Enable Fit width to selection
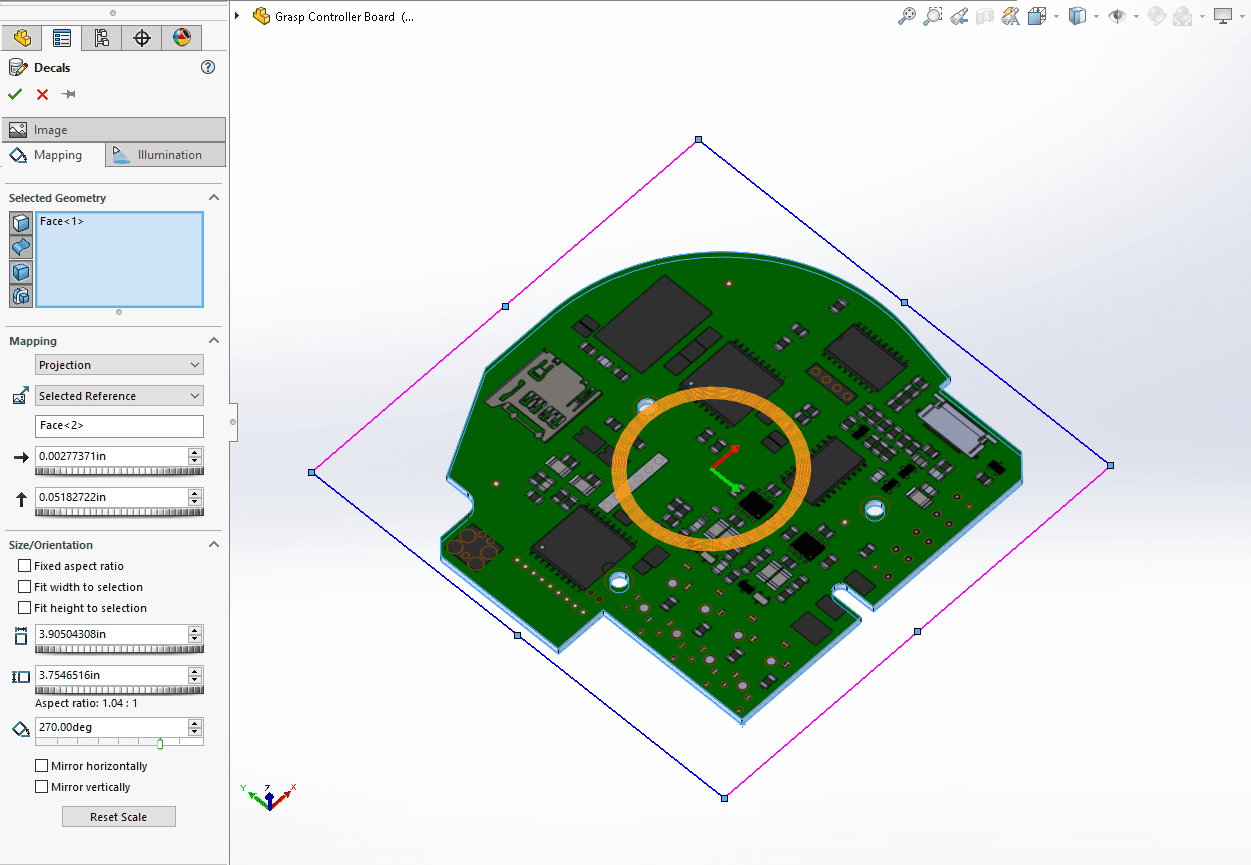This screenshot has height=865, width=1251. tap(25, 587)
